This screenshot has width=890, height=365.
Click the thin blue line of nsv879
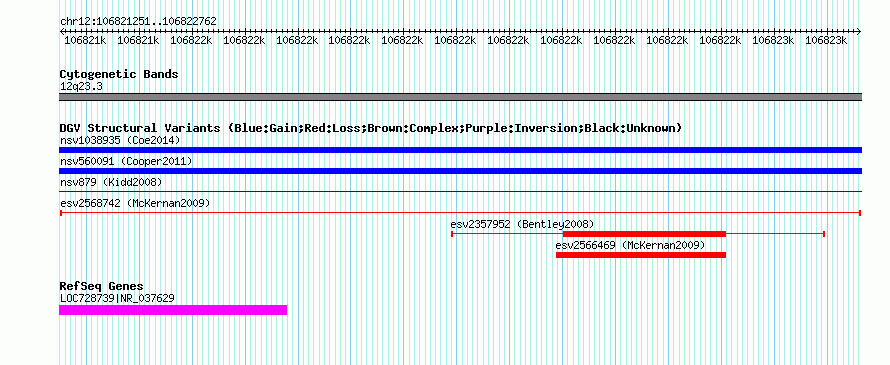pyautogui.click(x=460, y=192)
